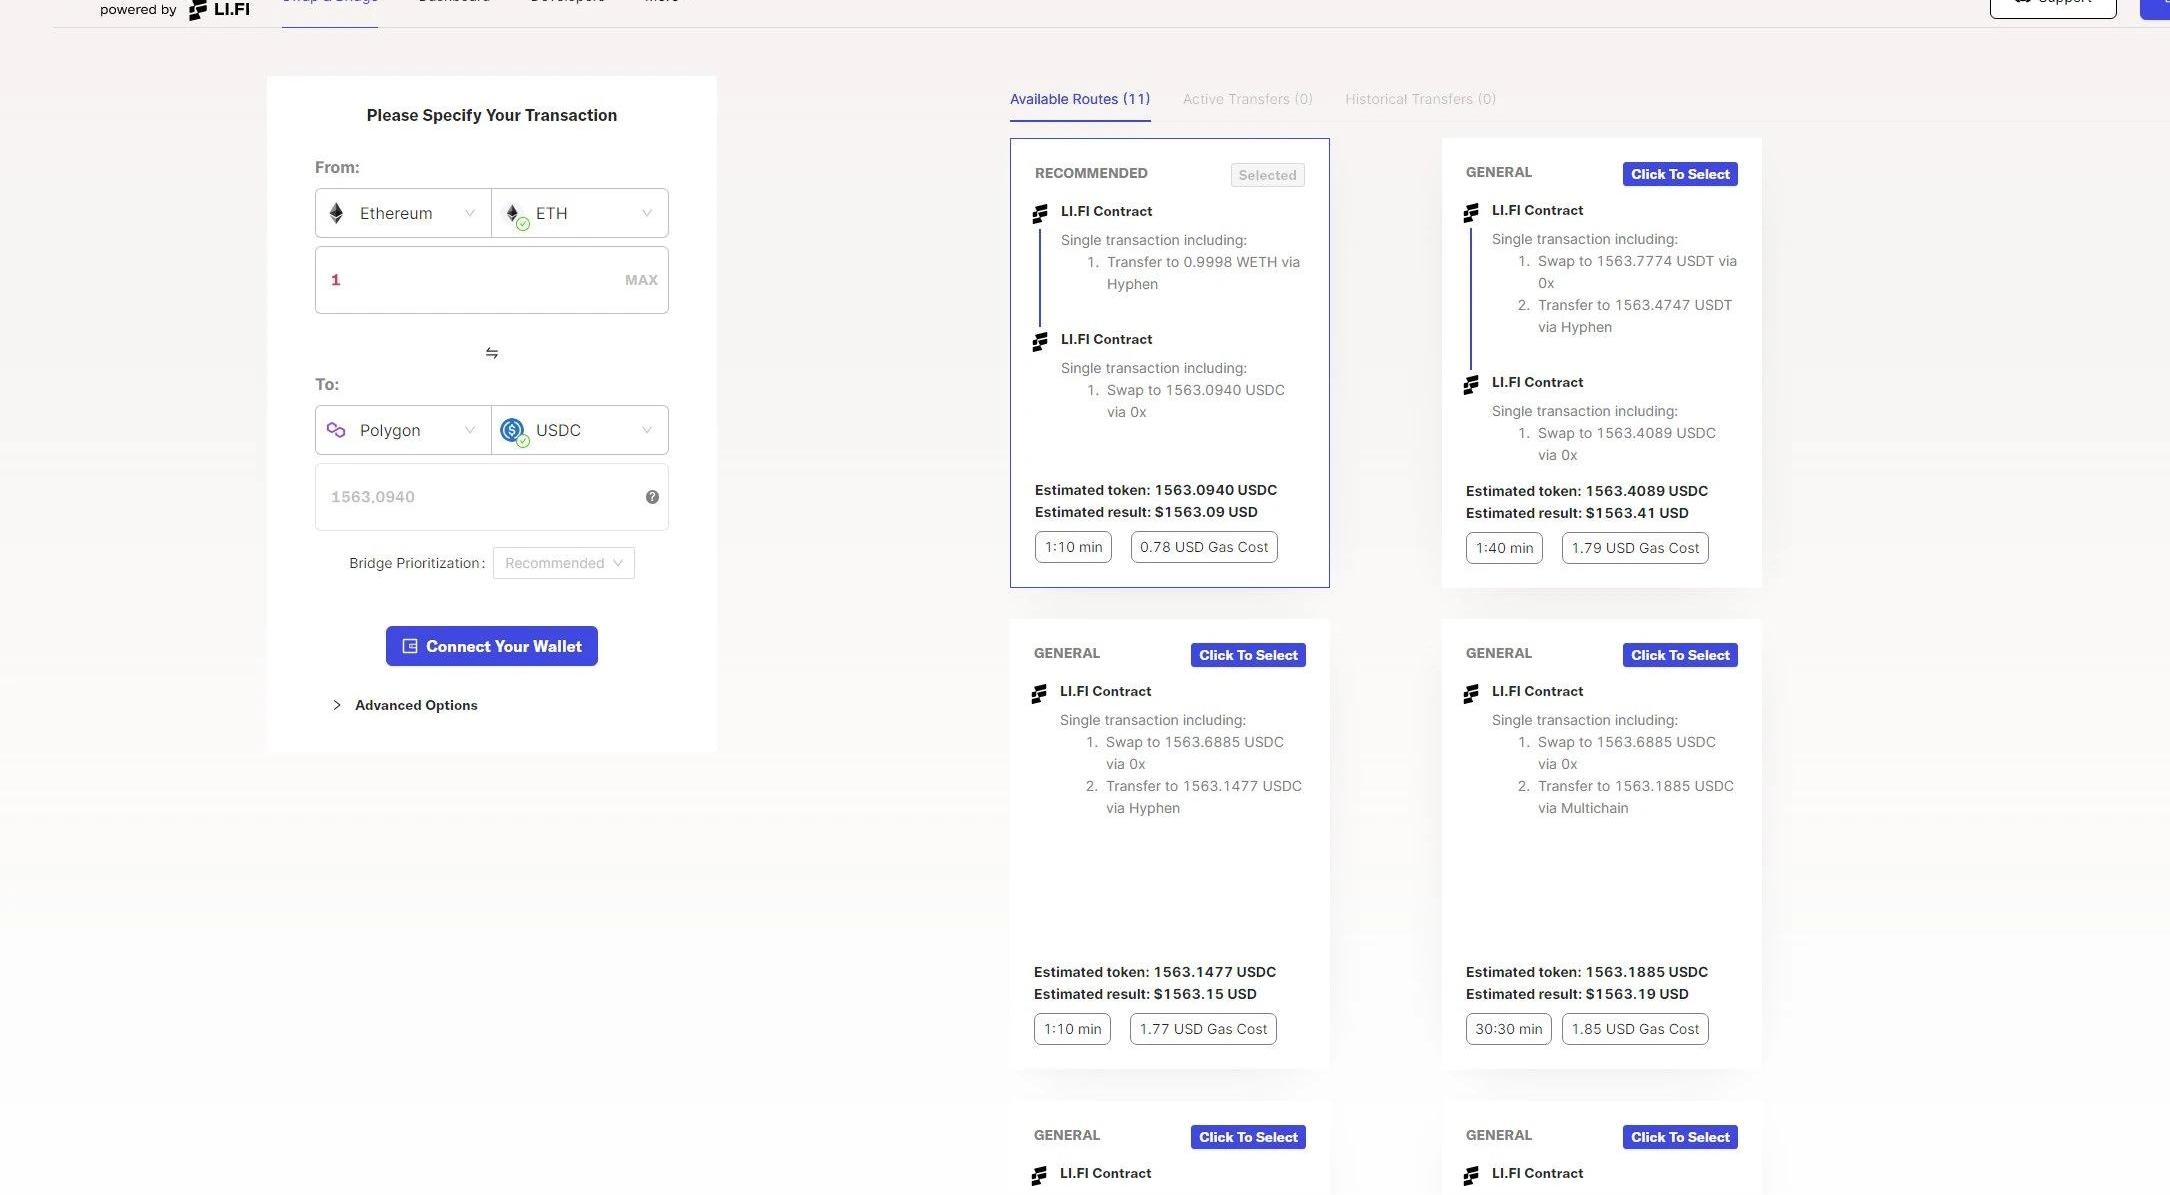2170x1195 pixels.
Task: Click To Select the 1563.4089 USDC route
Action: coord(1680,174)
